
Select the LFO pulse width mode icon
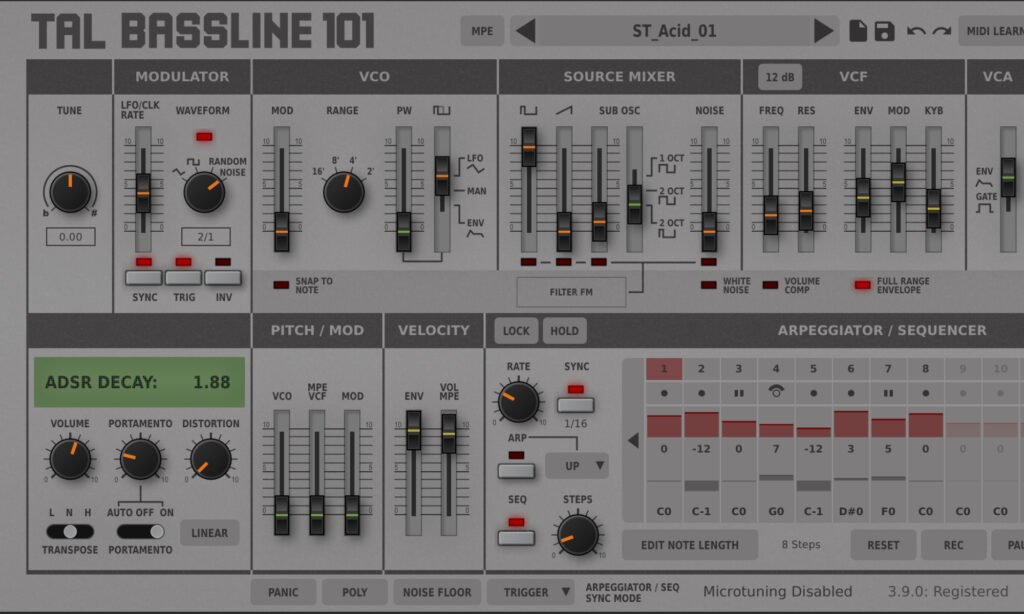tap(475, 169)
